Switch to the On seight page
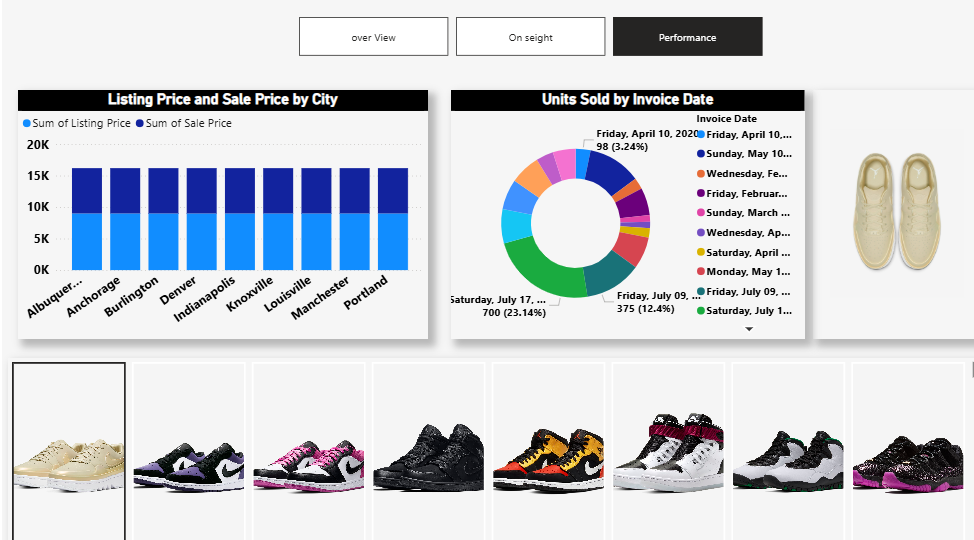The width and height of the screenshot is (974, 540). [530, 37]
